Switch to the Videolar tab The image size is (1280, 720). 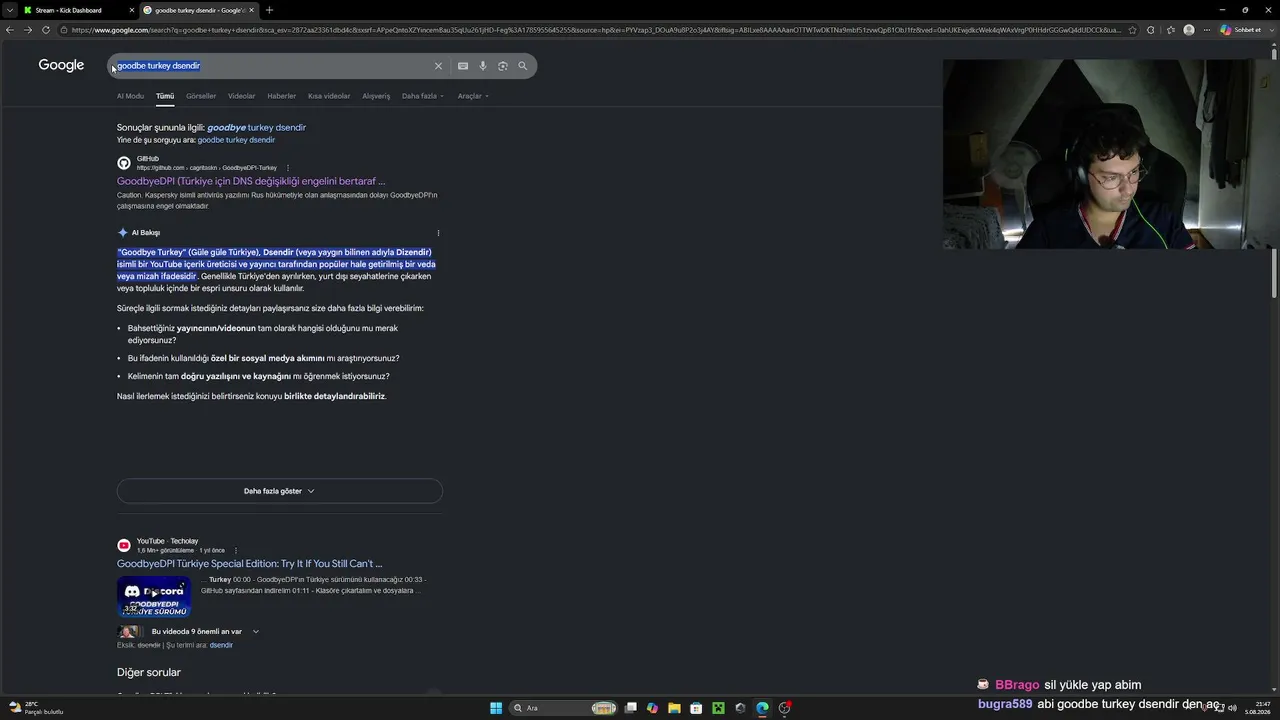[242, 96]
